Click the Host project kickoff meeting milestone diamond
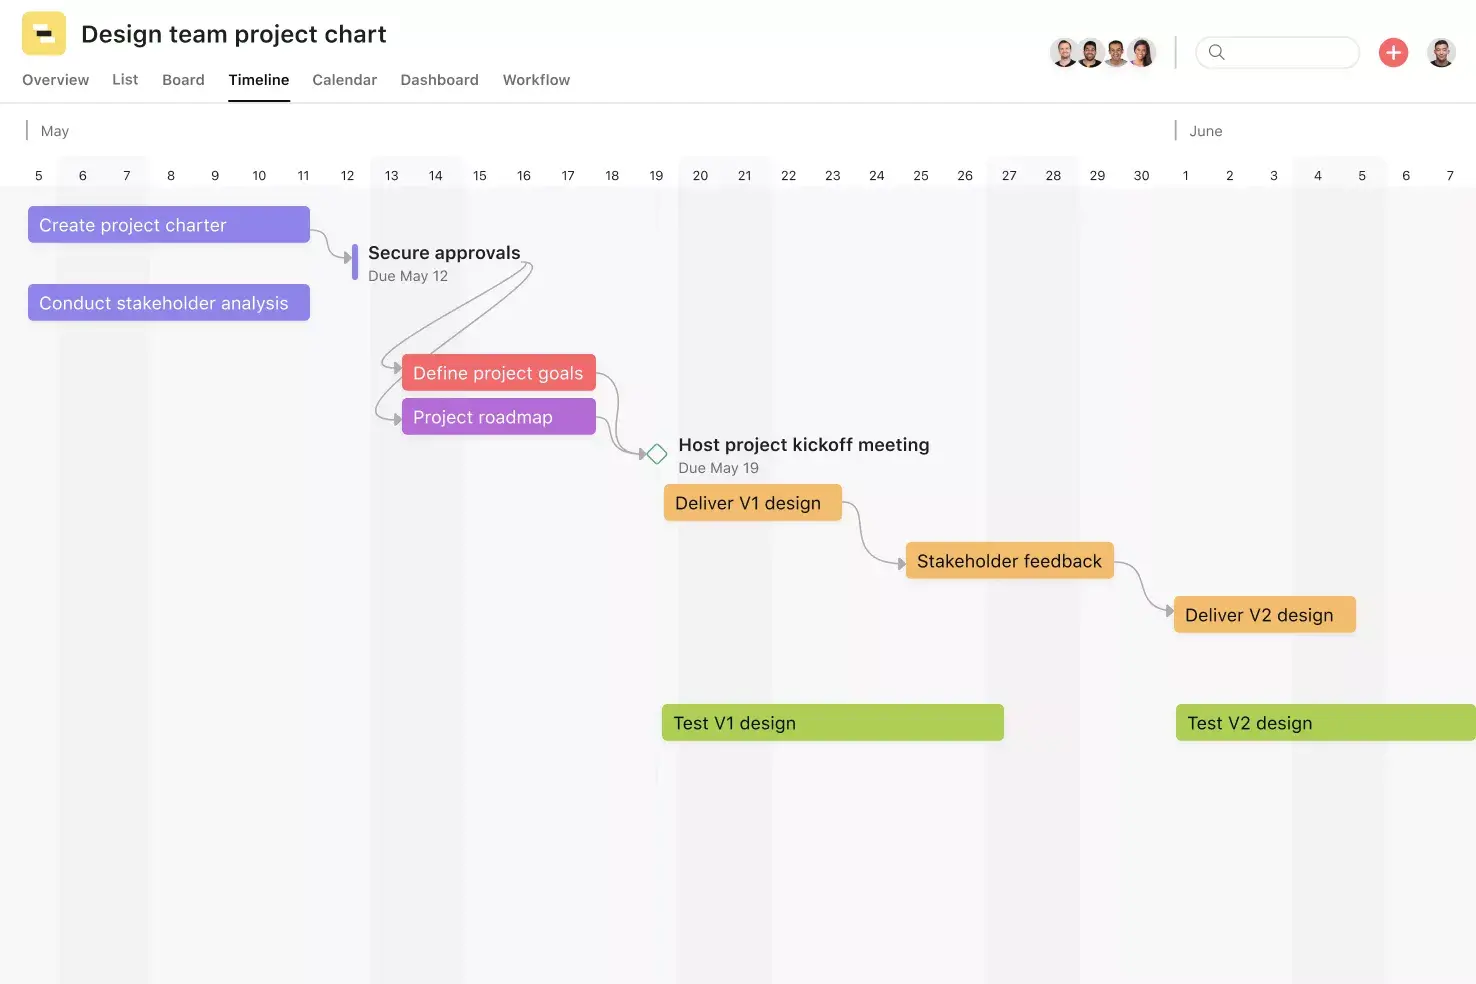 pos(656,453)
